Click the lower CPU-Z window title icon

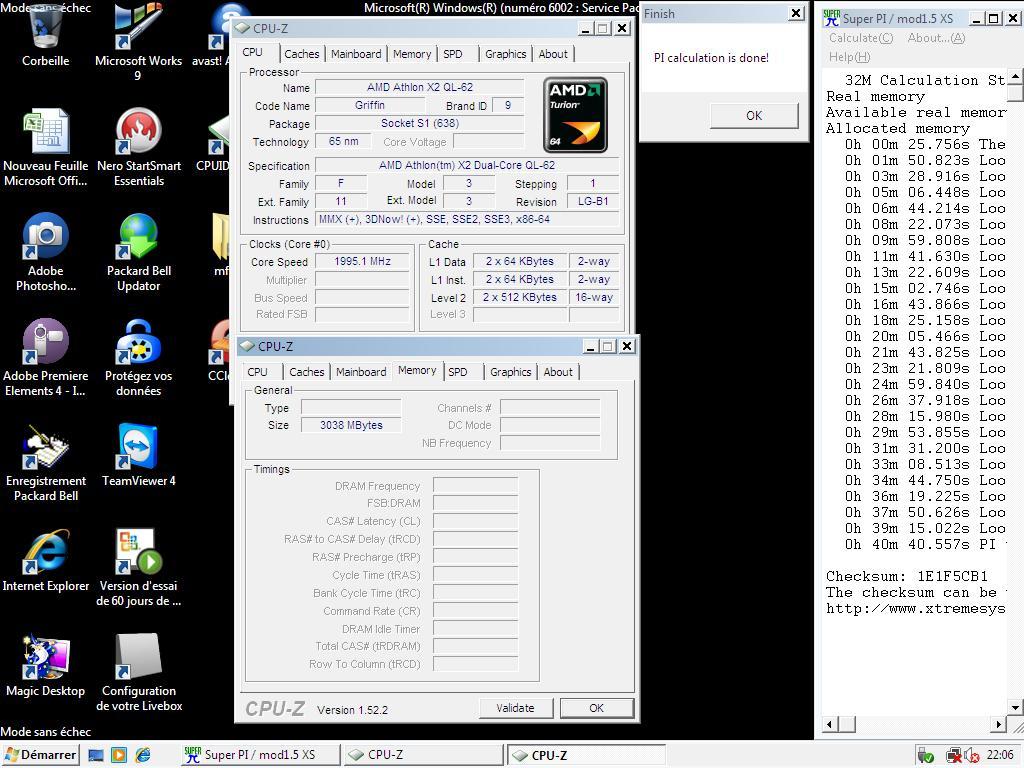tap(247, 346)
